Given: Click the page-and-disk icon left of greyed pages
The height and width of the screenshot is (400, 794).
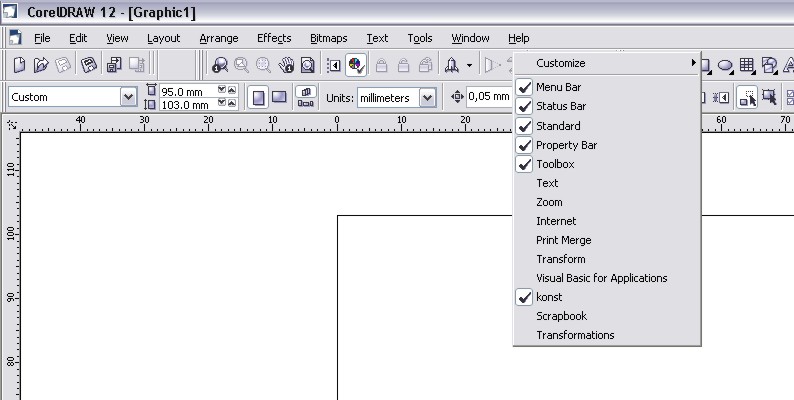Looking at the screenshot, I should click(x=114, y=65).
